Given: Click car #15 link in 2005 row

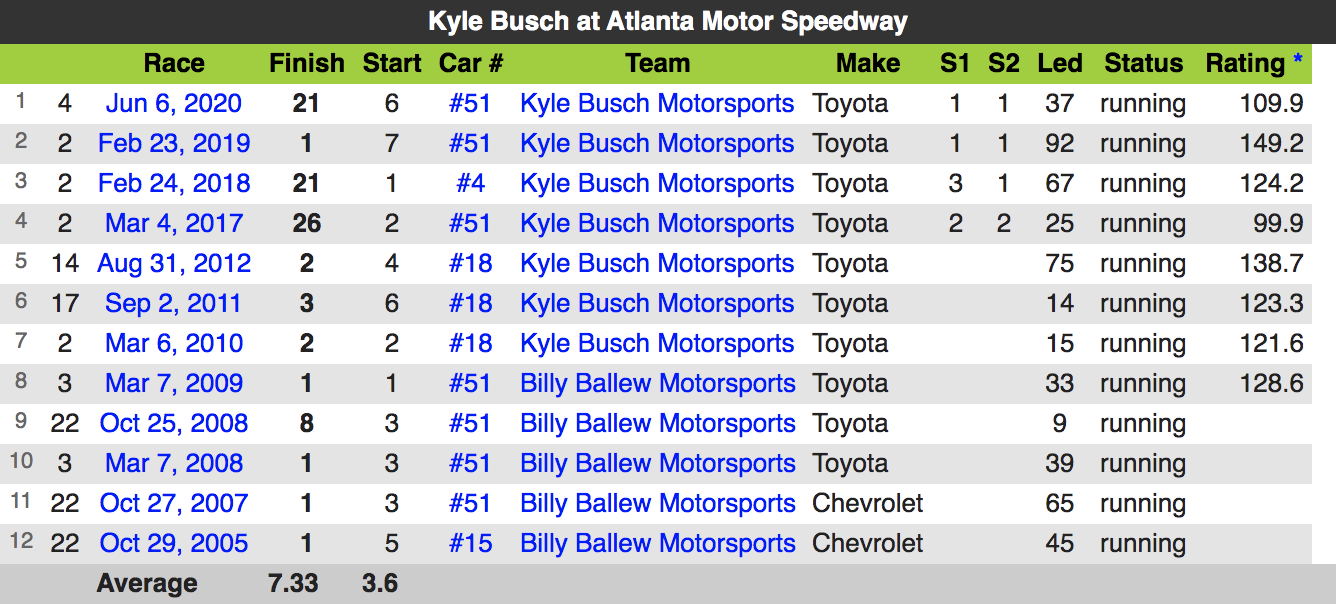Looking at the screenshot, I should pos(471,543).
